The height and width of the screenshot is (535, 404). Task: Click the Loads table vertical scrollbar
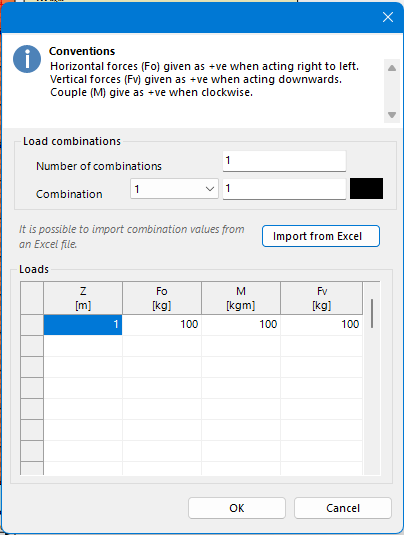372,314
